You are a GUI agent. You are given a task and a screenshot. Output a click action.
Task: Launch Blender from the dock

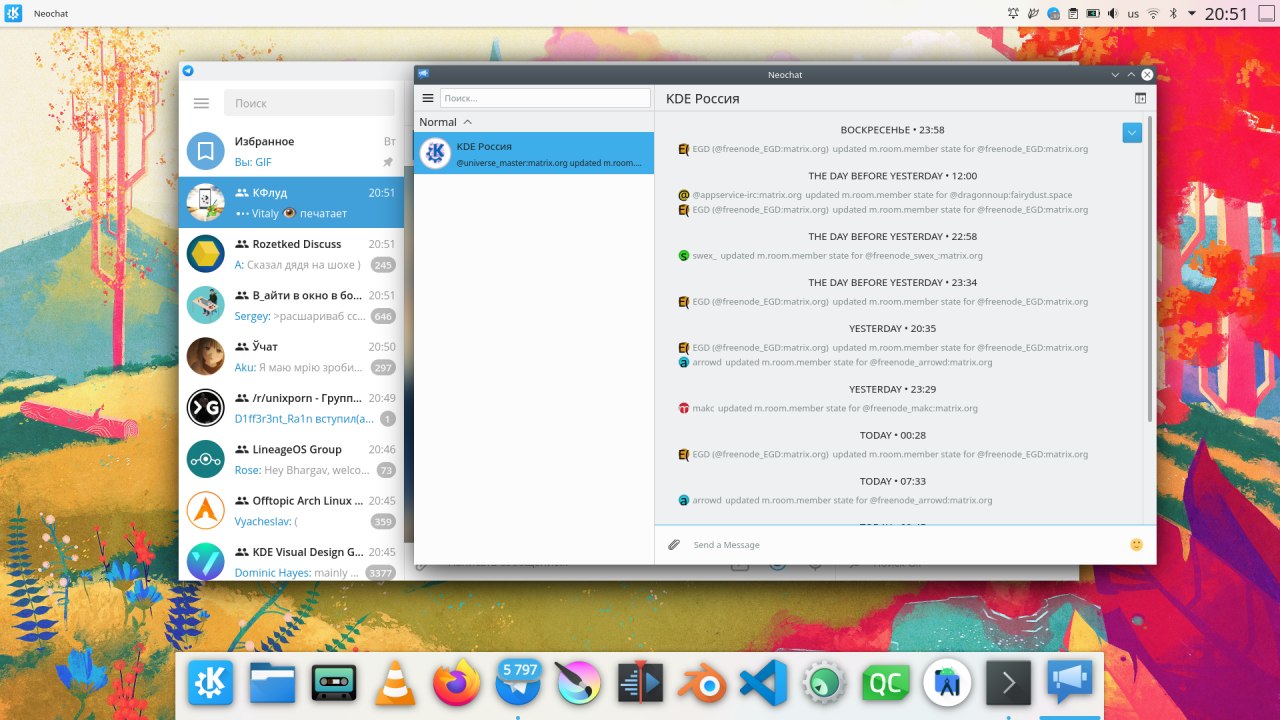pos(702,684)
